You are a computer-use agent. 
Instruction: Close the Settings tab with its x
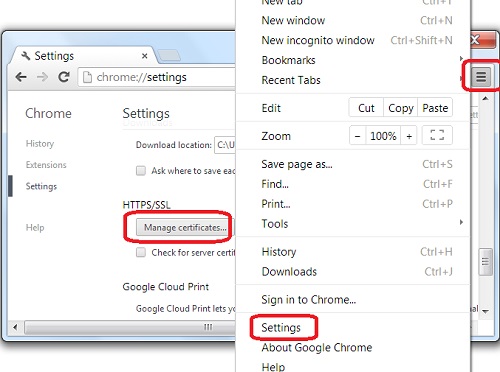[144, 56]
